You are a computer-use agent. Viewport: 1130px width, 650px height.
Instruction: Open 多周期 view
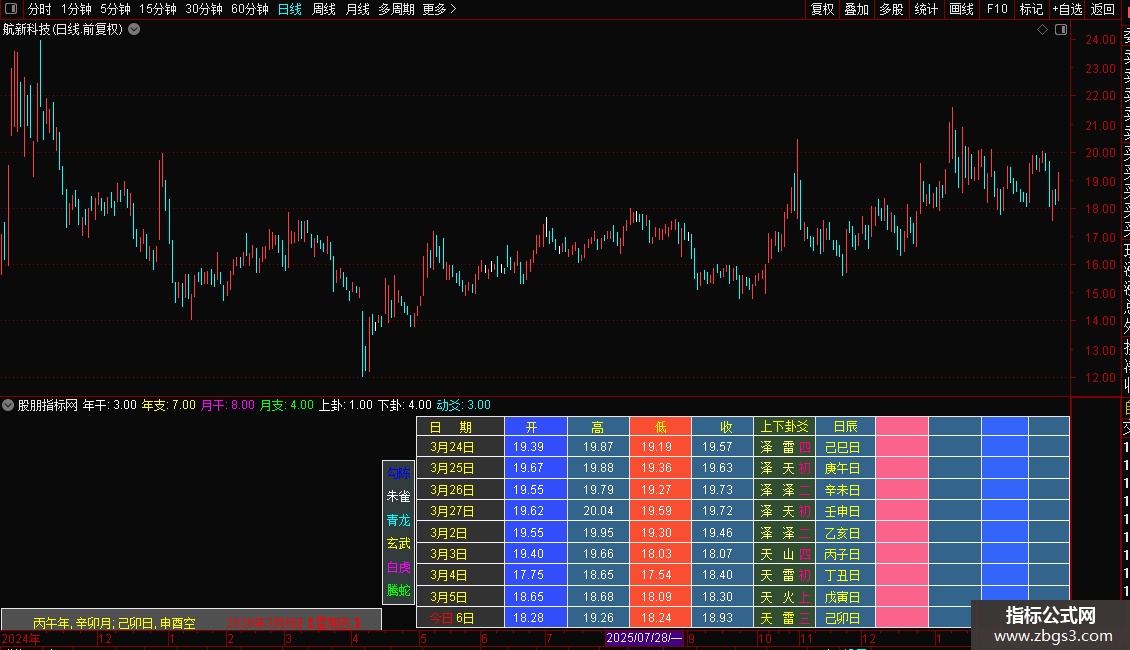coord(396,9)
